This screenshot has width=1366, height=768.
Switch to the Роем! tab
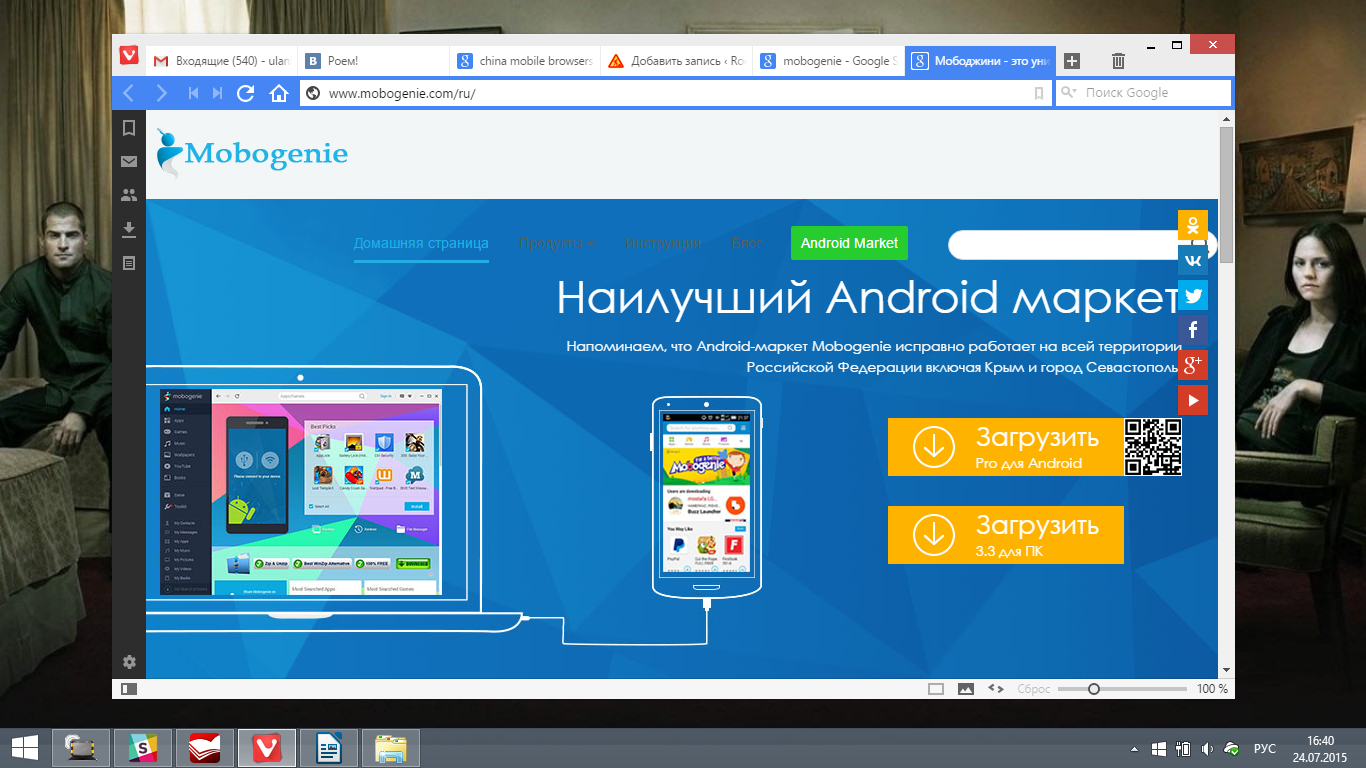373,61
